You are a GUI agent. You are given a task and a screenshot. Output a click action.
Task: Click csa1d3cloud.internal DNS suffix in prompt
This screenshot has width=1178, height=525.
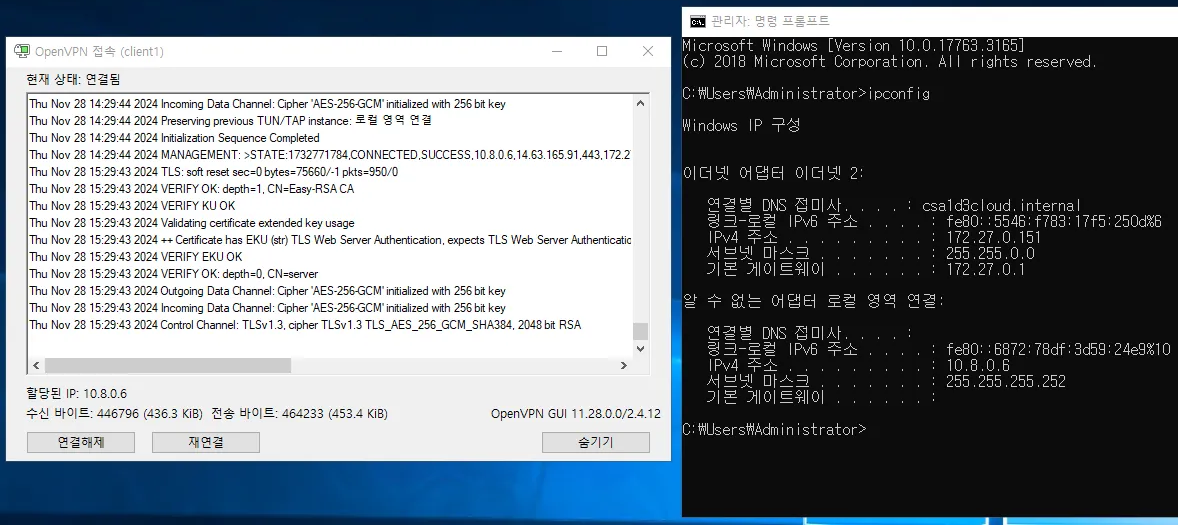(x=1001, y=206)
